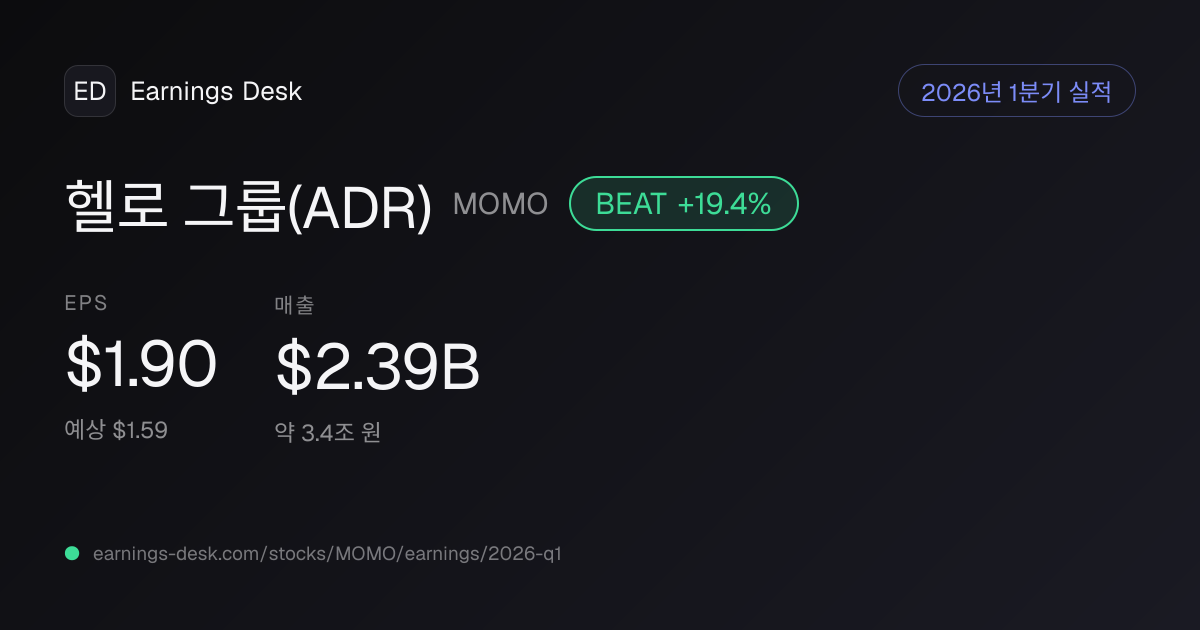The width and height of the screenshot is (1200, 630).
Task: Click the revenue value $2.39B
Action: tap(378, 367)
